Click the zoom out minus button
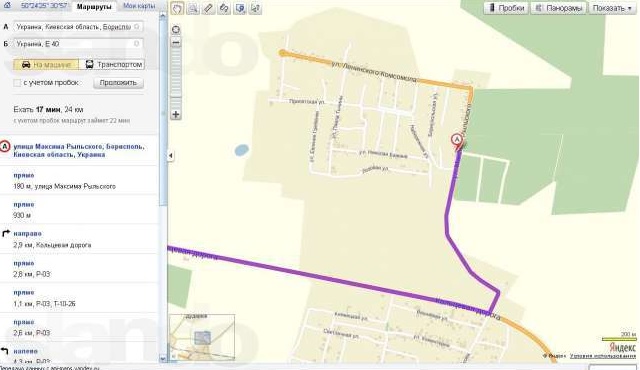Screen dimensions: 640x370 pos(176,42)
